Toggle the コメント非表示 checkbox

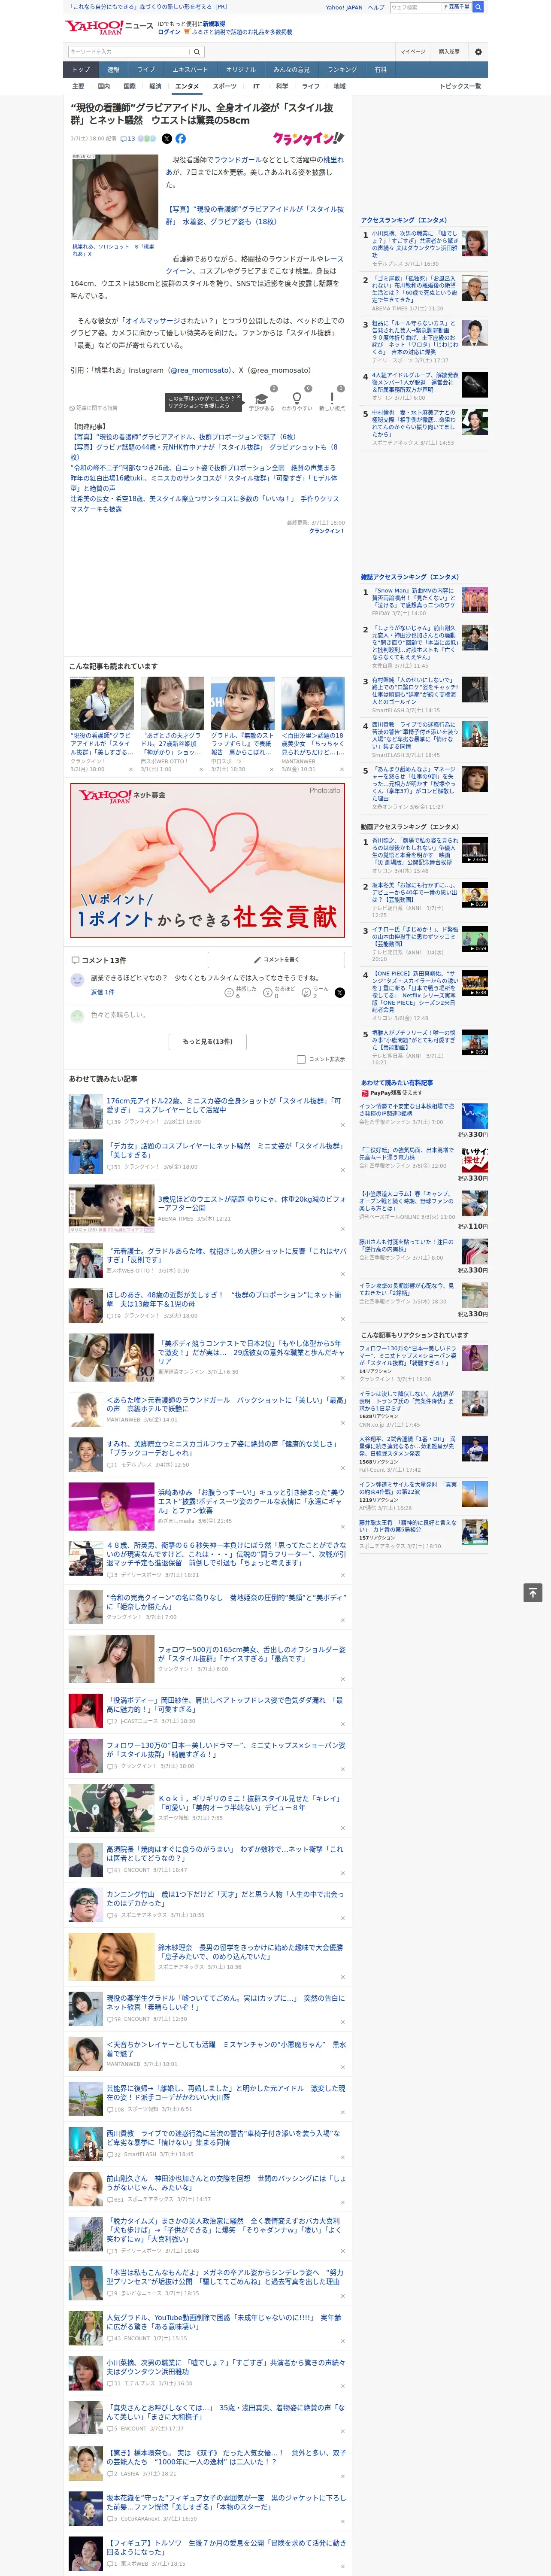pyautogui.click(x=301, y=1059)
